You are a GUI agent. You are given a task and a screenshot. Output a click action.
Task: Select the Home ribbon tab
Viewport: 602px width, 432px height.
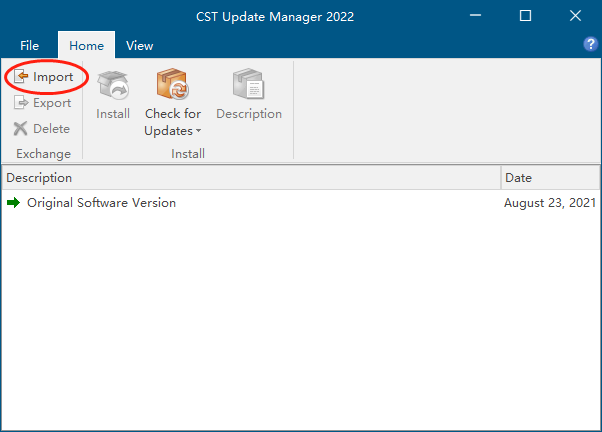86,45
